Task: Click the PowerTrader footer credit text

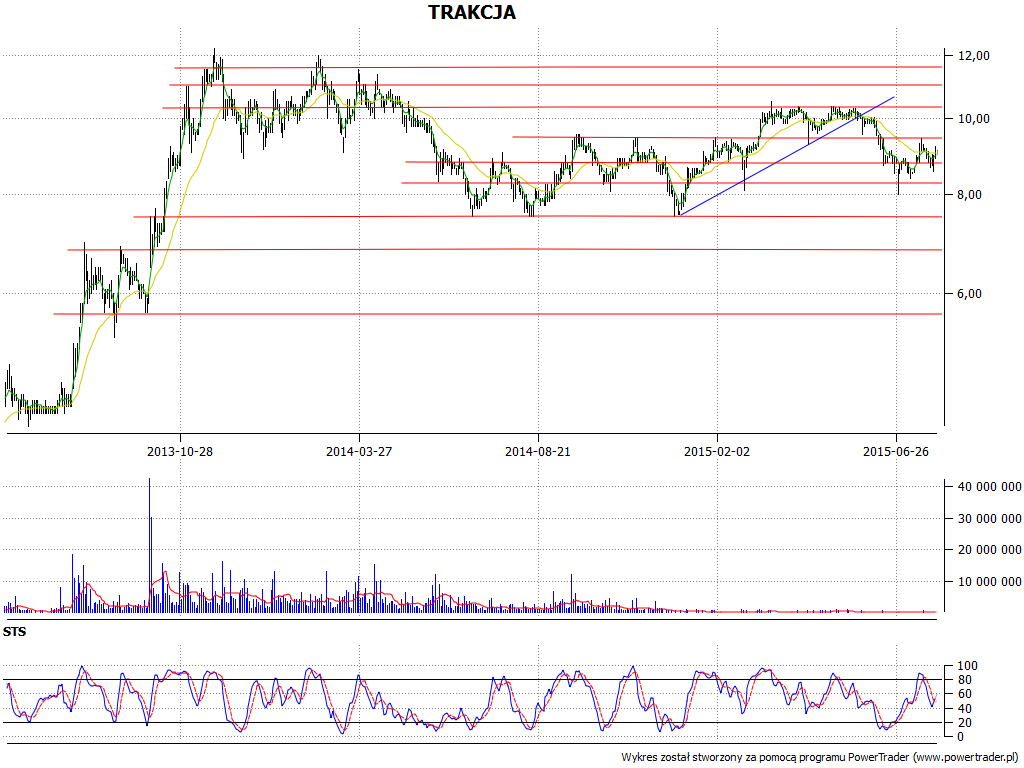Action: click(821, 758)
